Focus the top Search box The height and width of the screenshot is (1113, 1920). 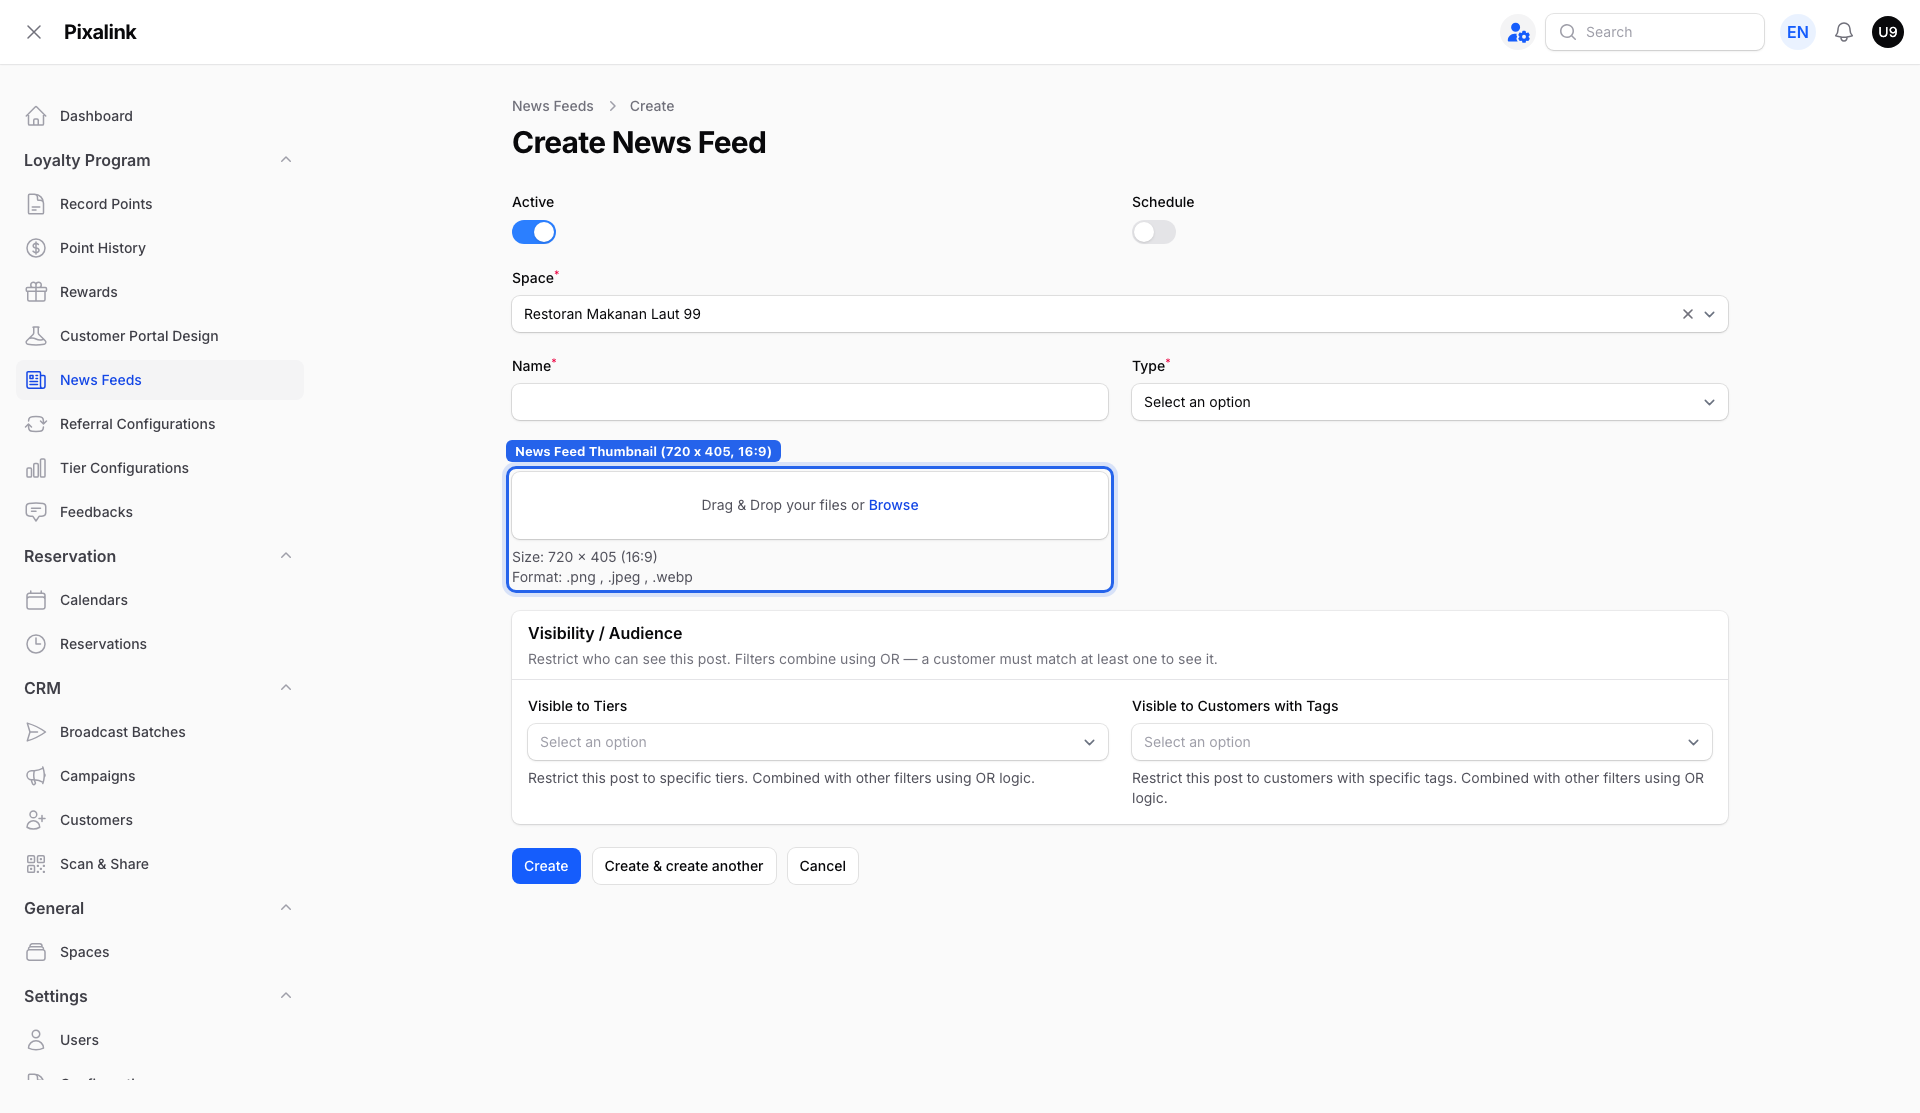tap(1655, 32)
